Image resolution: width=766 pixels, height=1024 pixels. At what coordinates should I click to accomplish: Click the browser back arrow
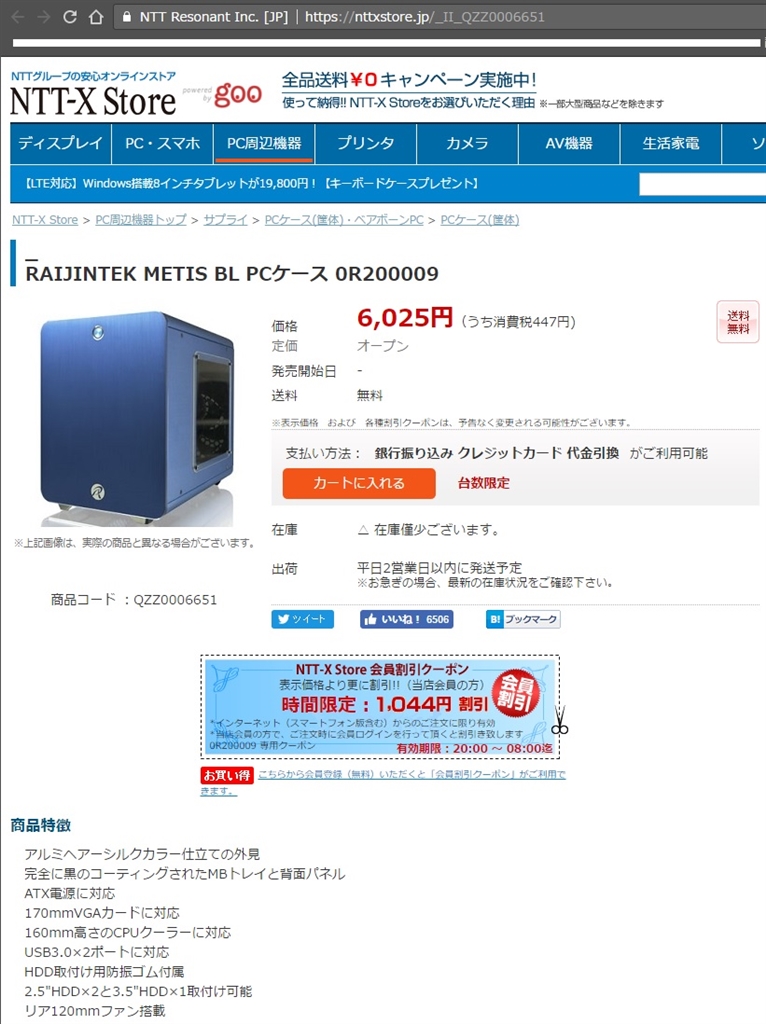(x=18, y=17)
